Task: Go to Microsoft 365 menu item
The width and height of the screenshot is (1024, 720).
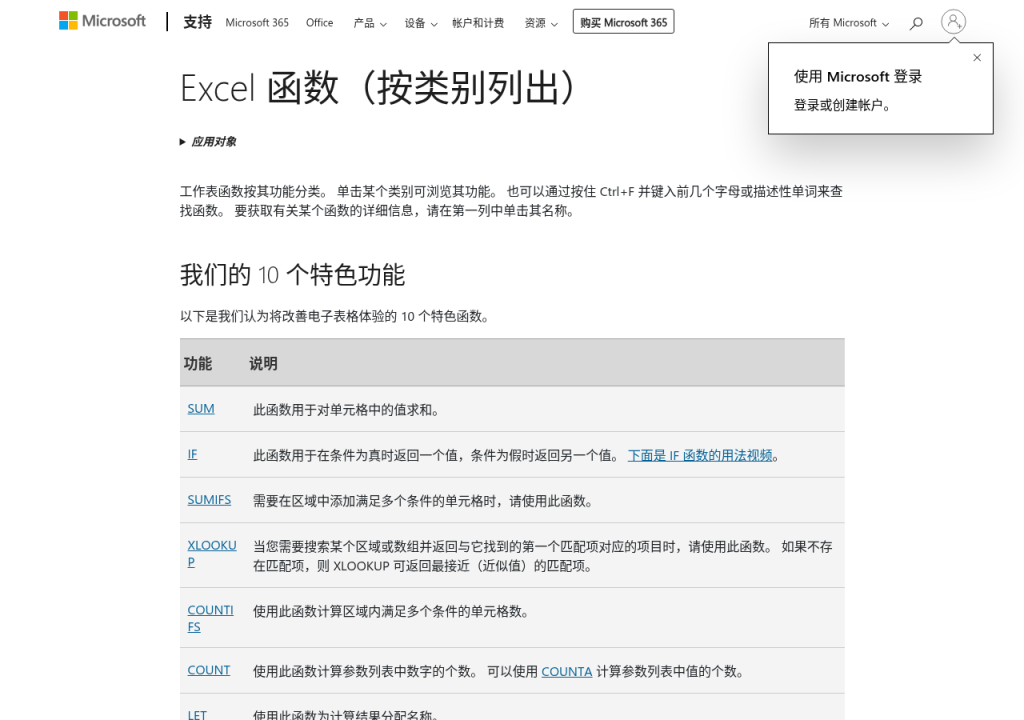Action: 257,23
